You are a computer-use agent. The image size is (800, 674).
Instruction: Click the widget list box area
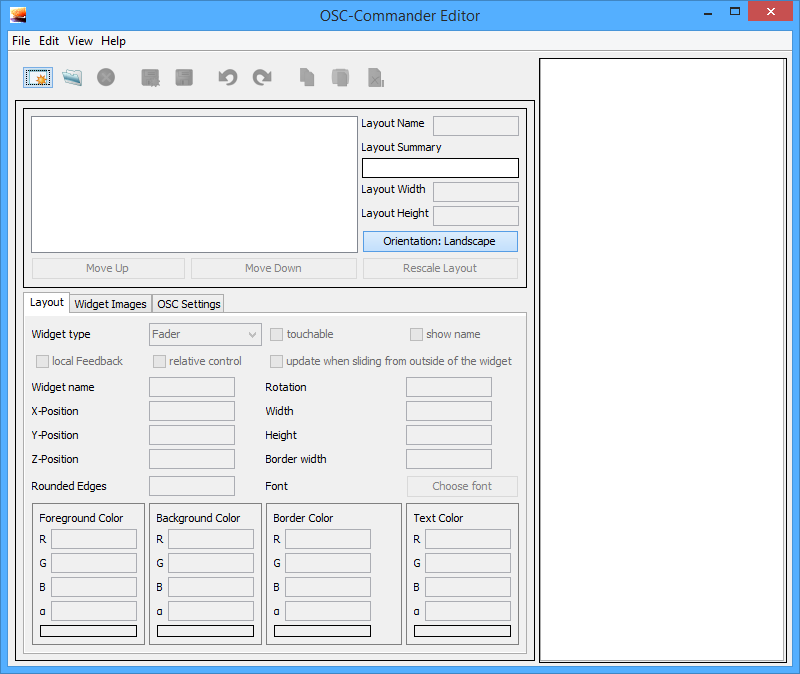(194, 185)
